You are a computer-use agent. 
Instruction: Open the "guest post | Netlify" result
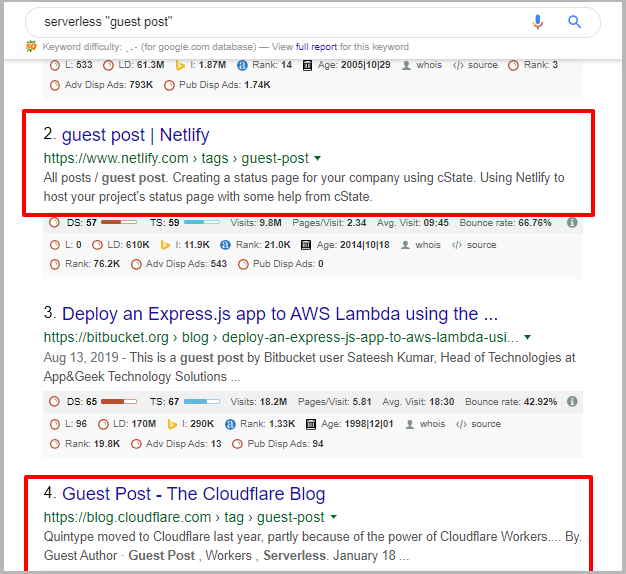pos(135,135)
